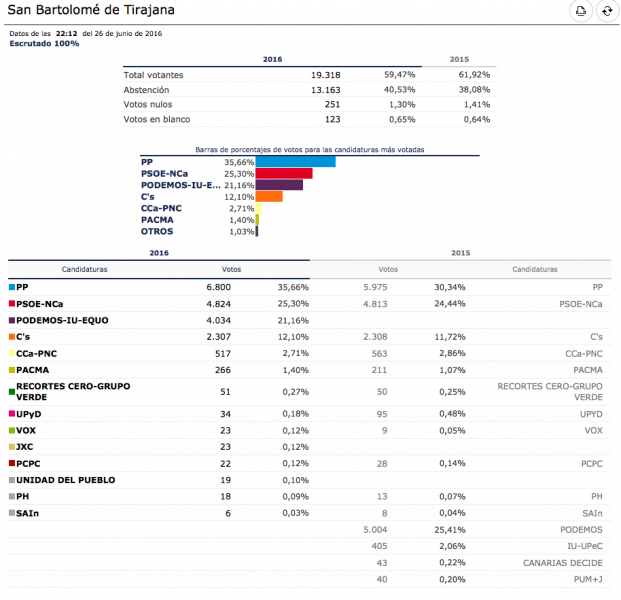The image size is (621, 600).
Task: Click the orange C's party color square
Action: [12, 337]
